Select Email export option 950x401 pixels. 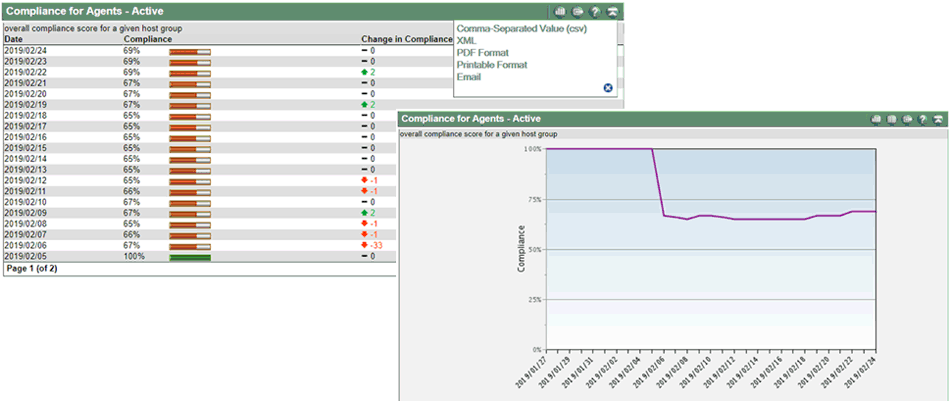(469, 77)
